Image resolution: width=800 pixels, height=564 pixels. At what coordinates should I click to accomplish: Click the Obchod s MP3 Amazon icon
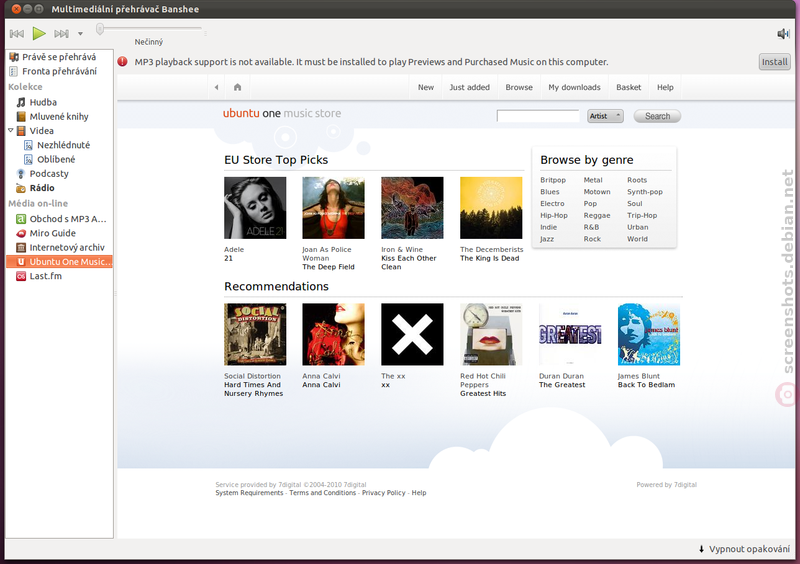(x=21, y=219)
